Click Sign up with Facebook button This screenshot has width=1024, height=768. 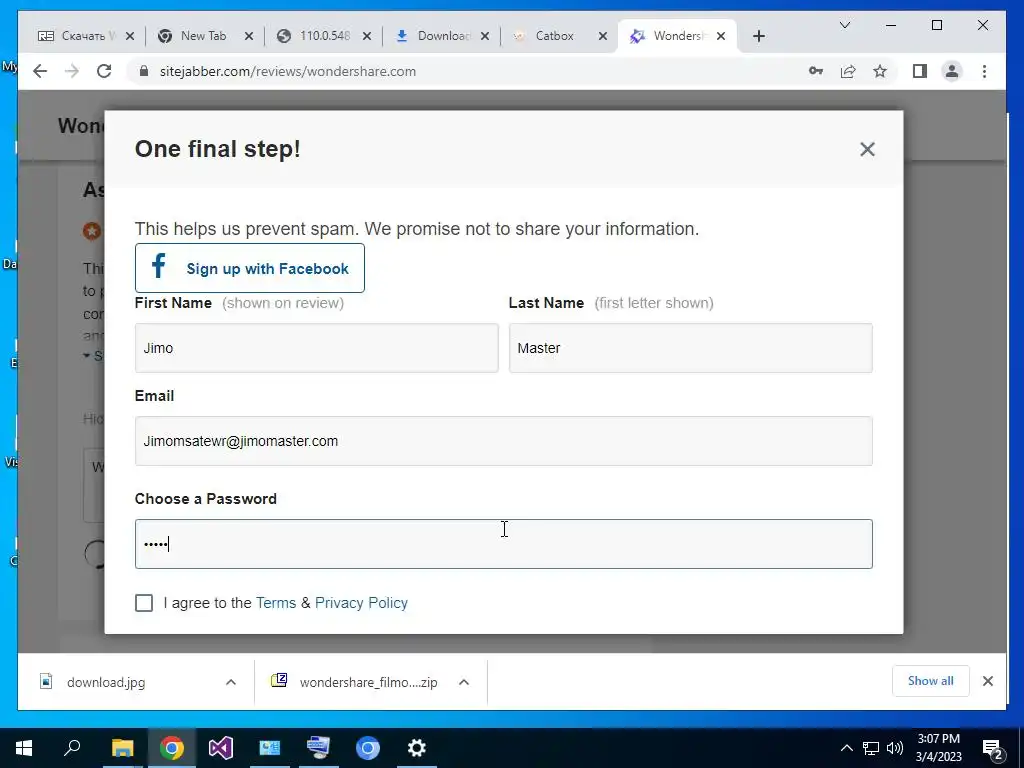pyautogui.click(x=249, y=268)
